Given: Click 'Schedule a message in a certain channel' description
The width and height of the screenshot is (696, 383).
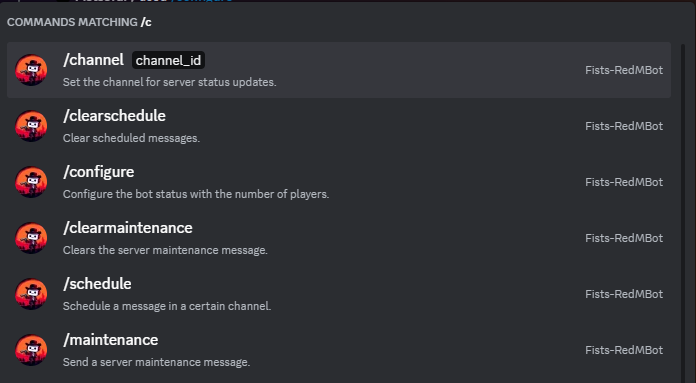Looking at the screenshot, I should (x=167, y=306).
